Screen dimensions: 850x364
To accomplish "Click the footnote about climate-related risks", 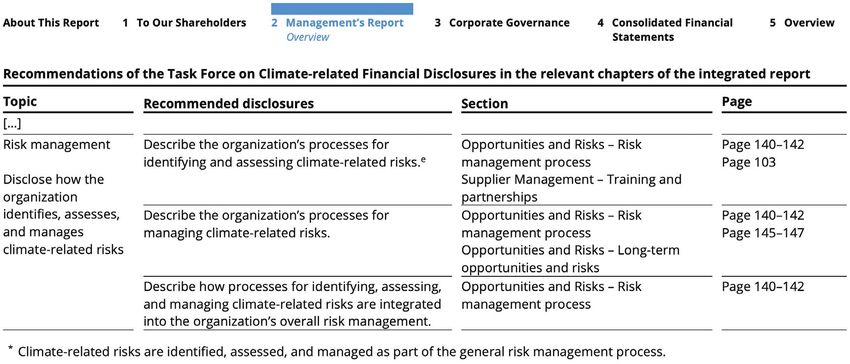I will (337, 351).
